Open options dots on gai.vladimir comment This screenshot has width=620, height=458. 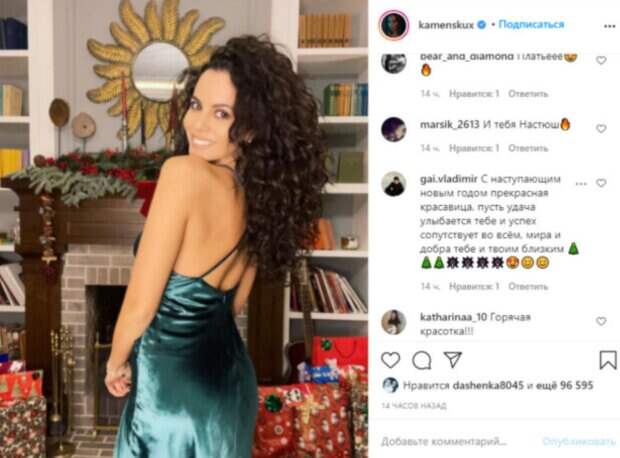coord(581,184)
